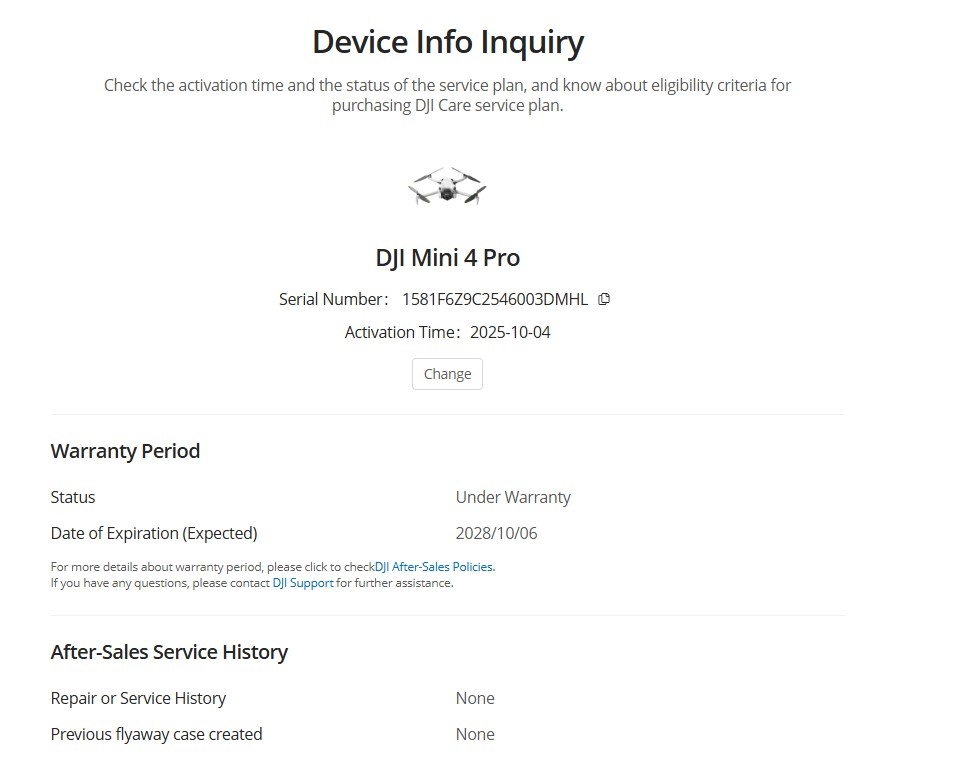Click the Repair or Service History label
Viewport: 954px width, 772px height.
137,698
